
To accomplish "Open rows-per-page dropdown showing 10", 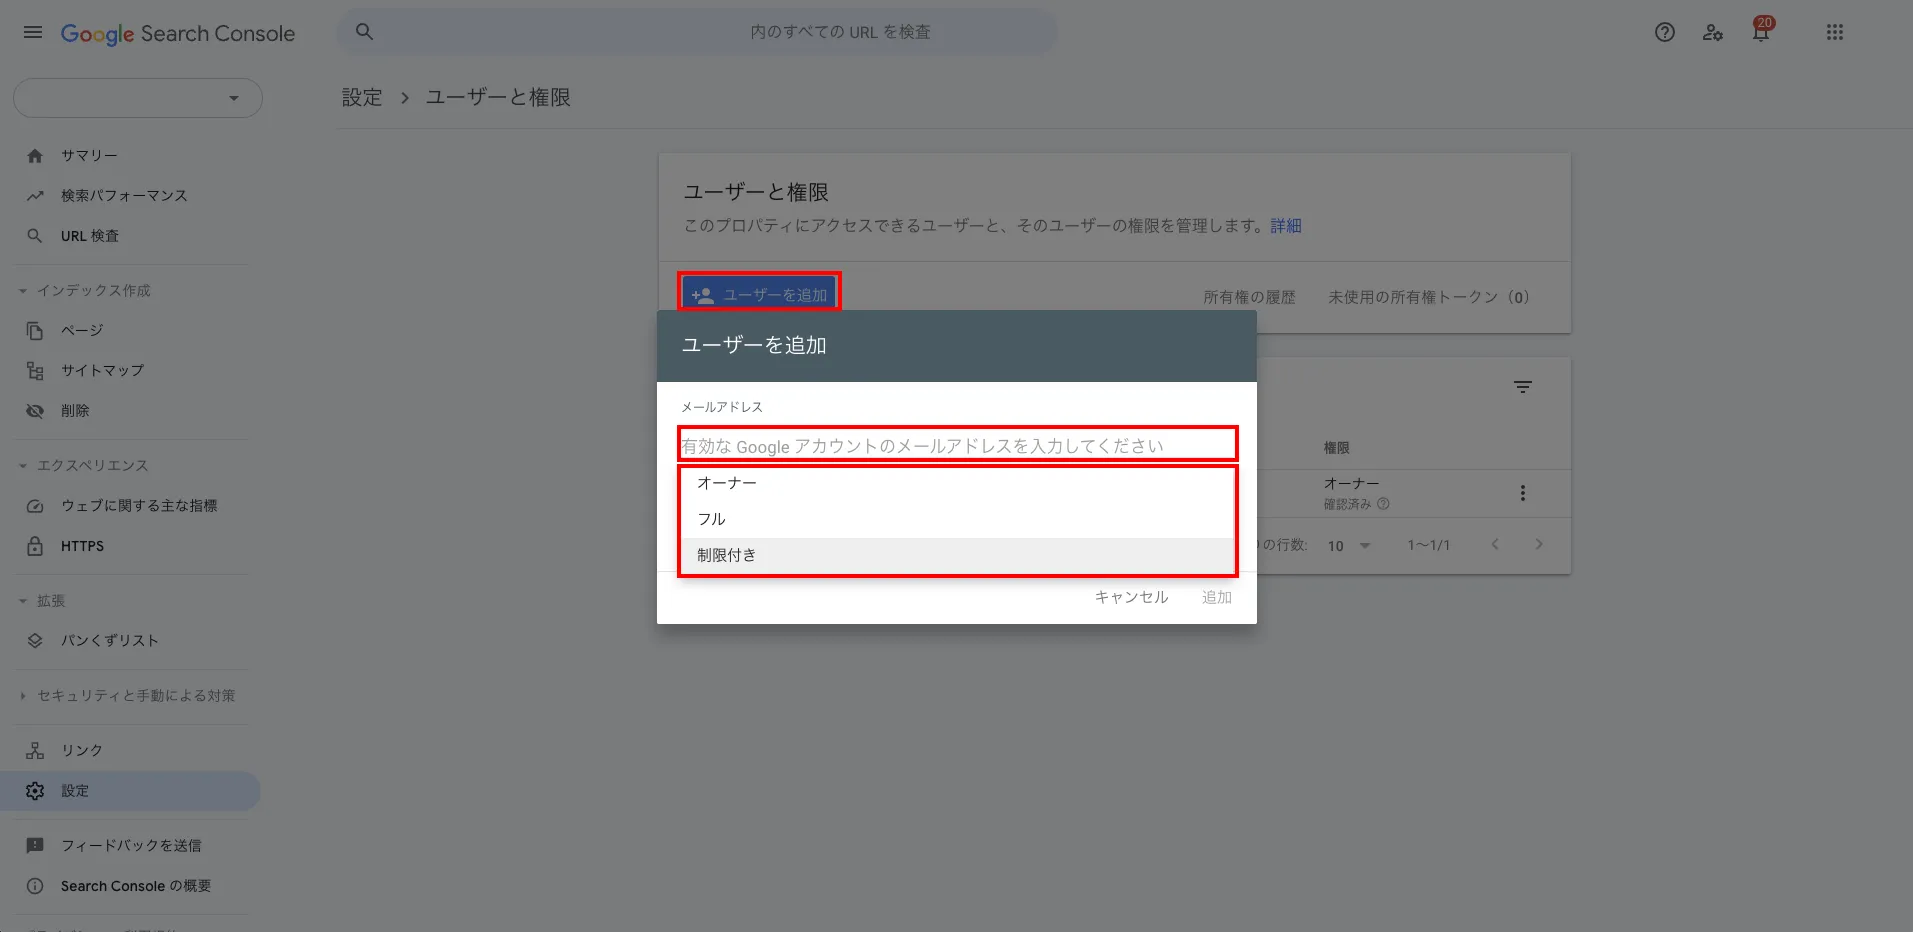I will coord(1349,546).
